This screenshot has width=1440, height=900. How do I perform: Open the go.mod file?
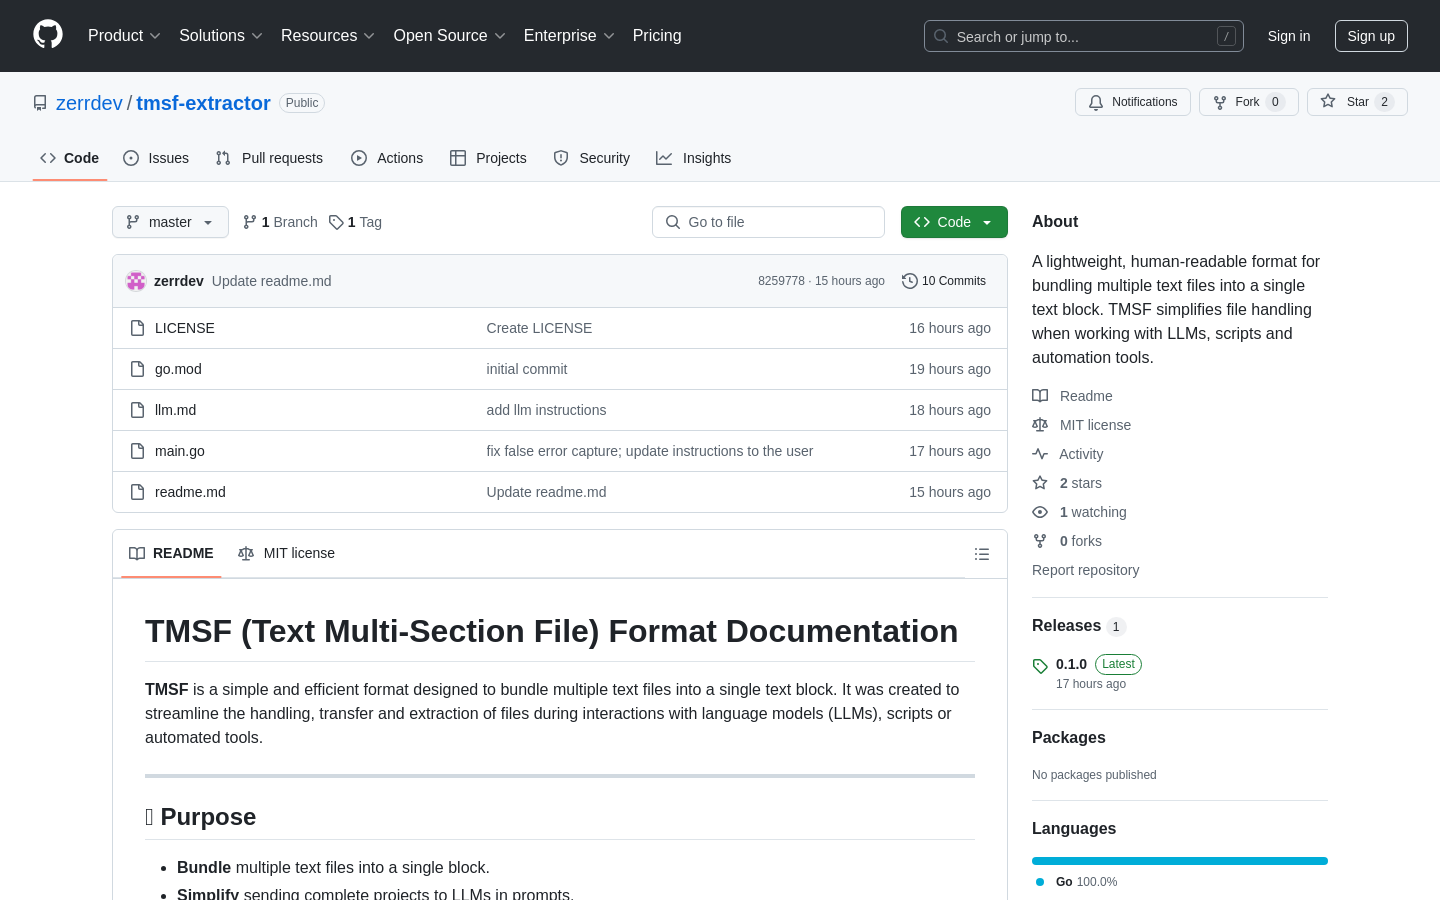(x=178, y=369)
